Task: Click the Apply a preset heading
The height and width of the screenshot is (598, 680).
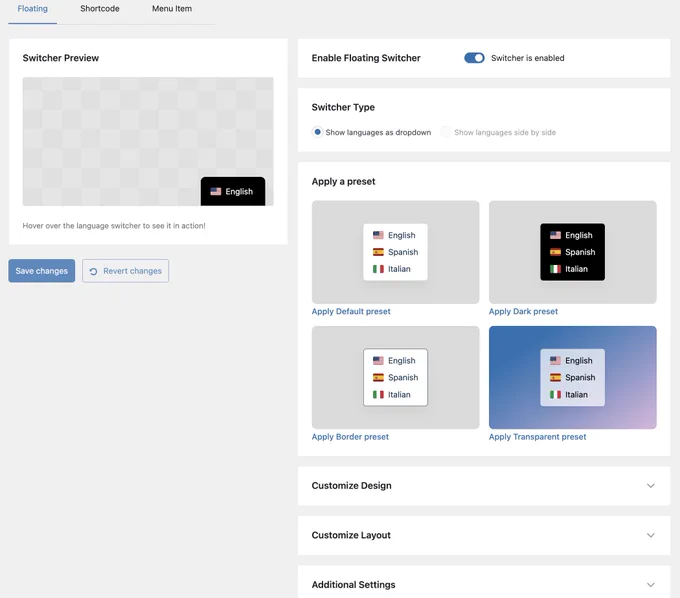Action: (x=343, y=181)
